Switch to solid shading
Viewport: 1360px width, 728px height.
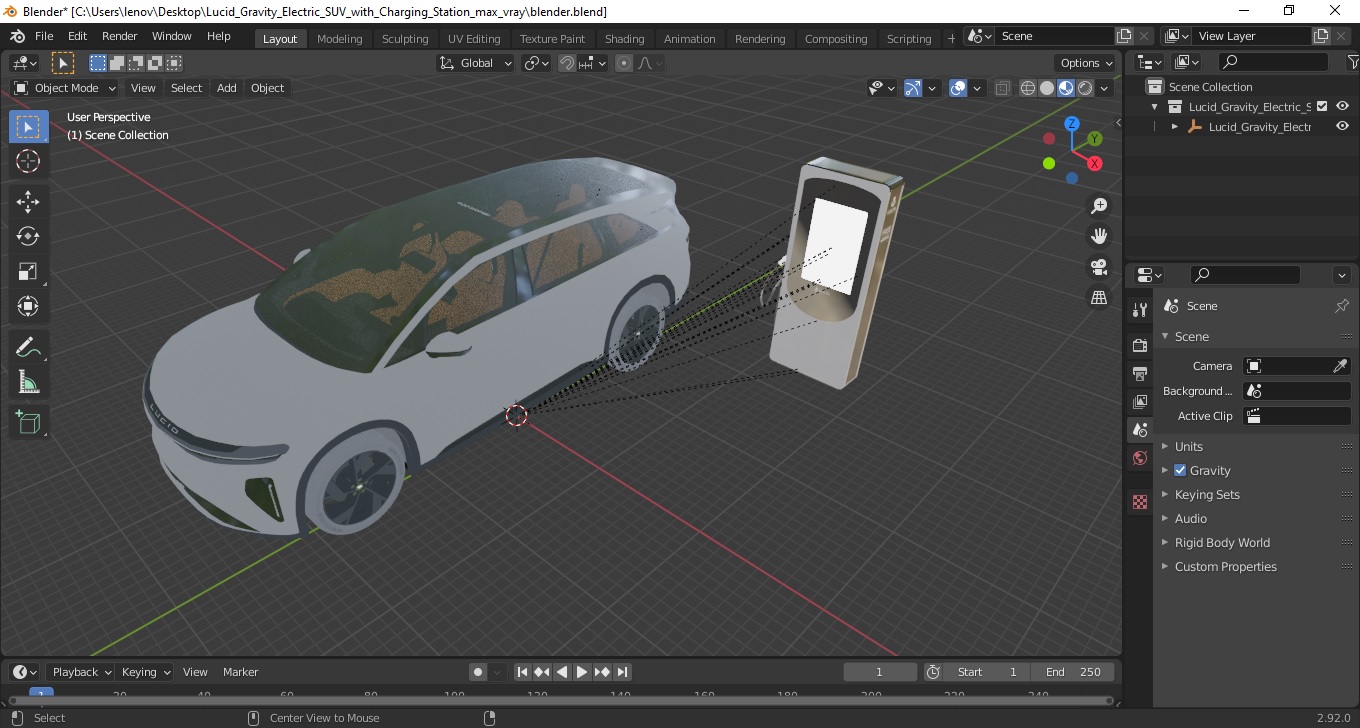1047,88
